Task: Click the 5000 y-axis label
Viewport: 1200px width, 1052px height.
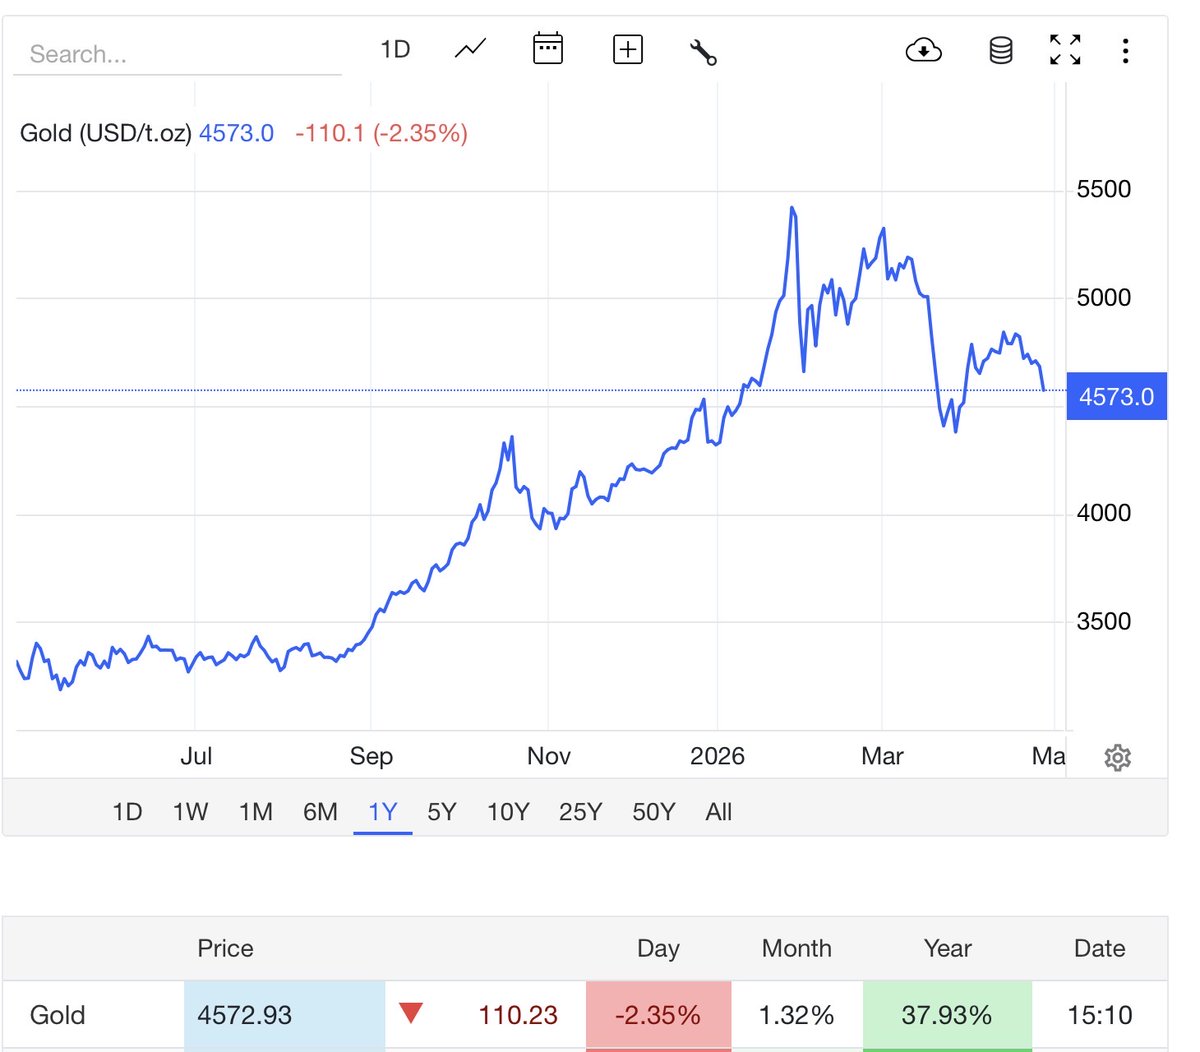Action: tap(1104, 297)
